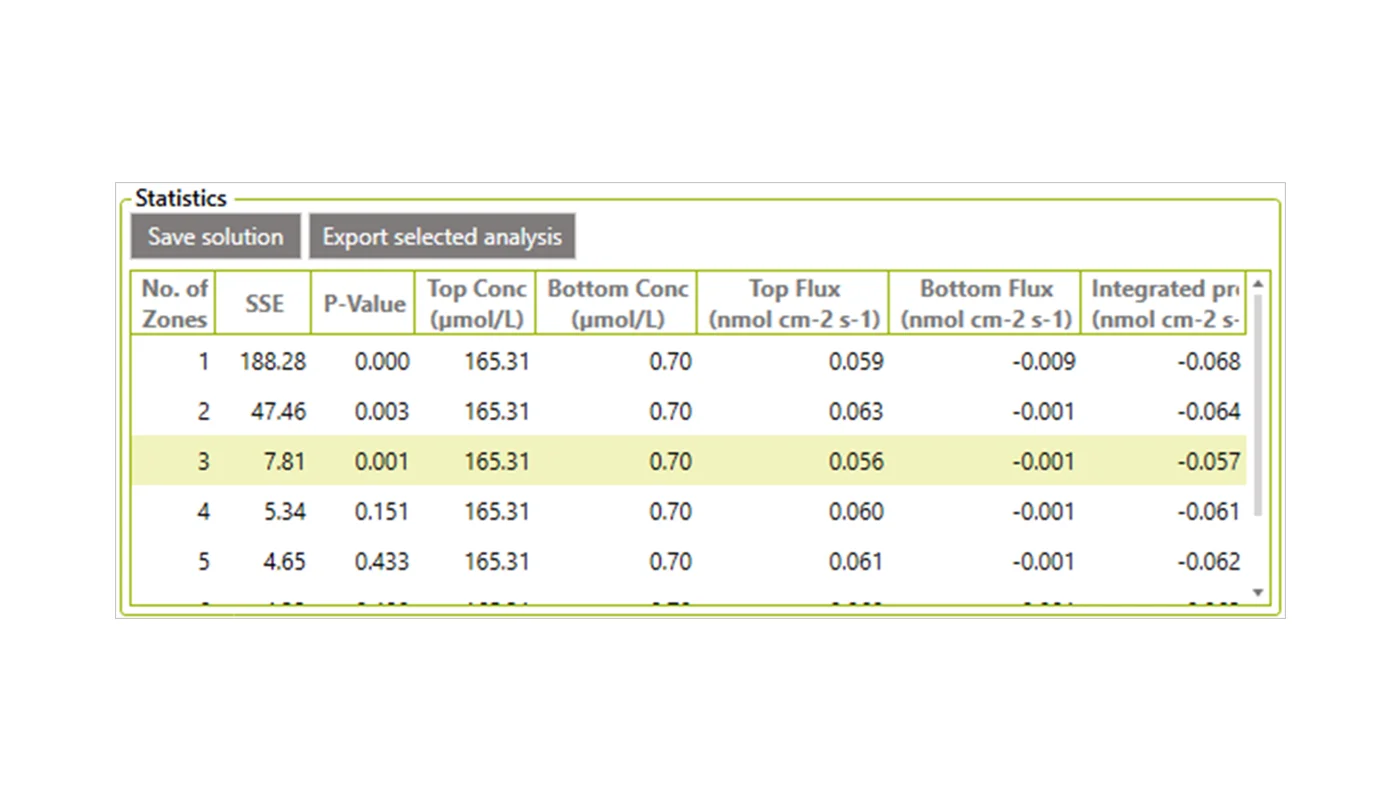Sort by No. of Zones column header
The width and height of the screenshot is (1400, 800).
click(174, 304)
